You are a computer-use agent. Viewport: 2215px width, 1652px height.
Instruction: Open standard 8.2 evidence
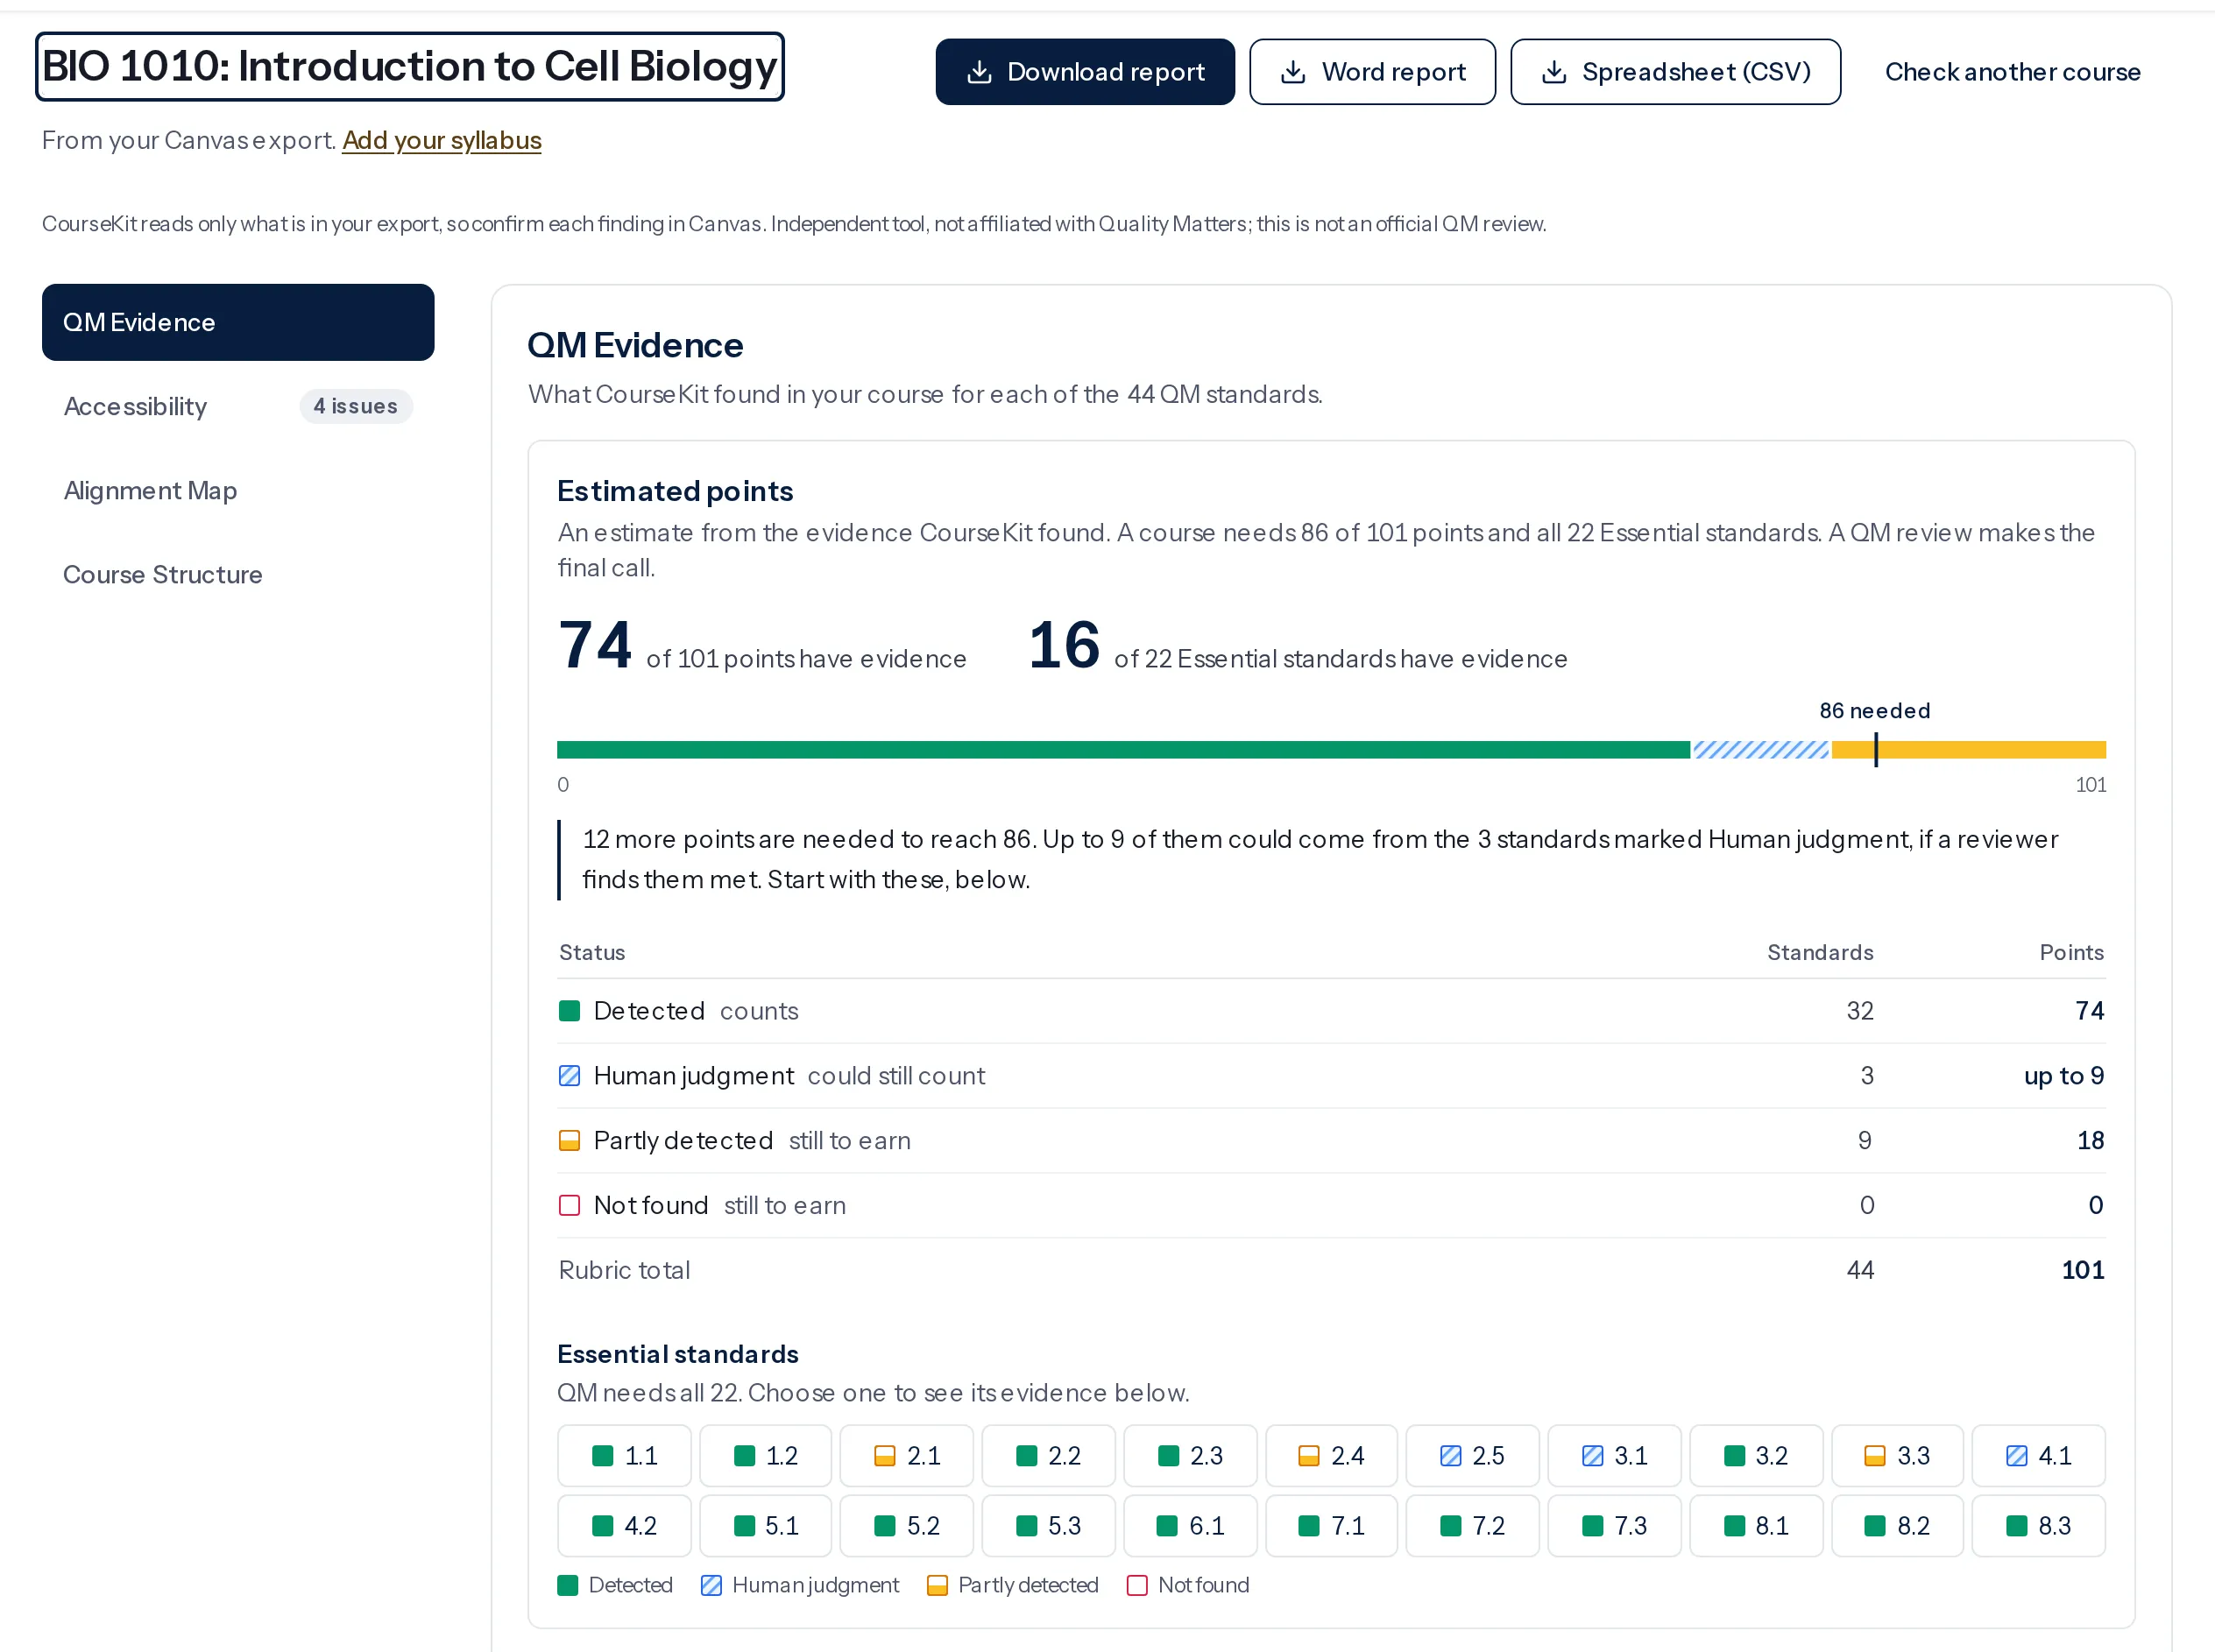pos(1897,1526)
